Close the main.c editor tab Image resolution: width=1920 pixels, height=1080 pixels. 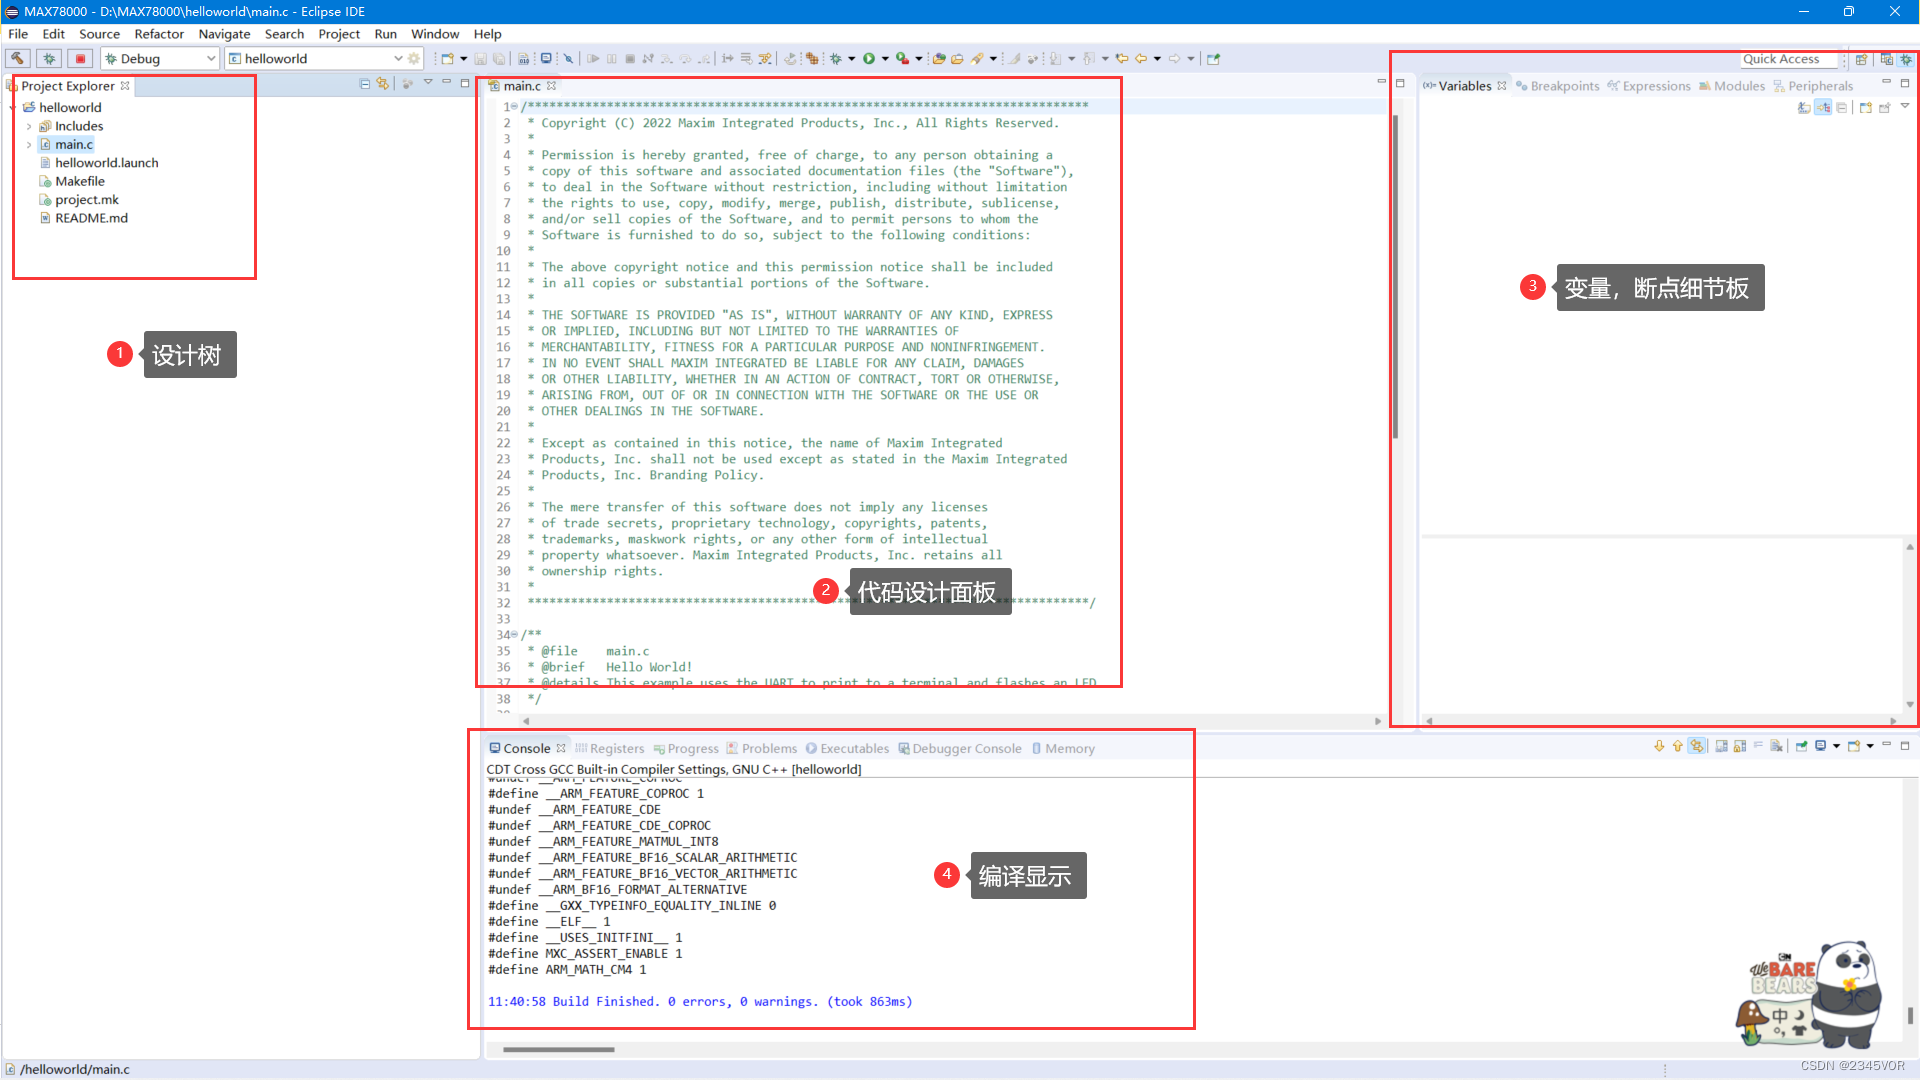551,86
